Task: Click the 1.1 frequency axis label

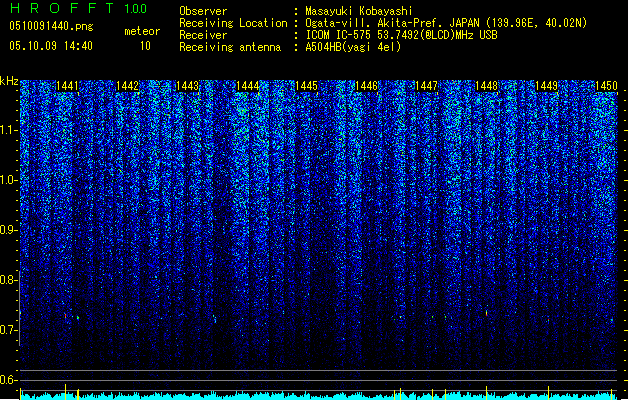Action: (x=7, y=130)
